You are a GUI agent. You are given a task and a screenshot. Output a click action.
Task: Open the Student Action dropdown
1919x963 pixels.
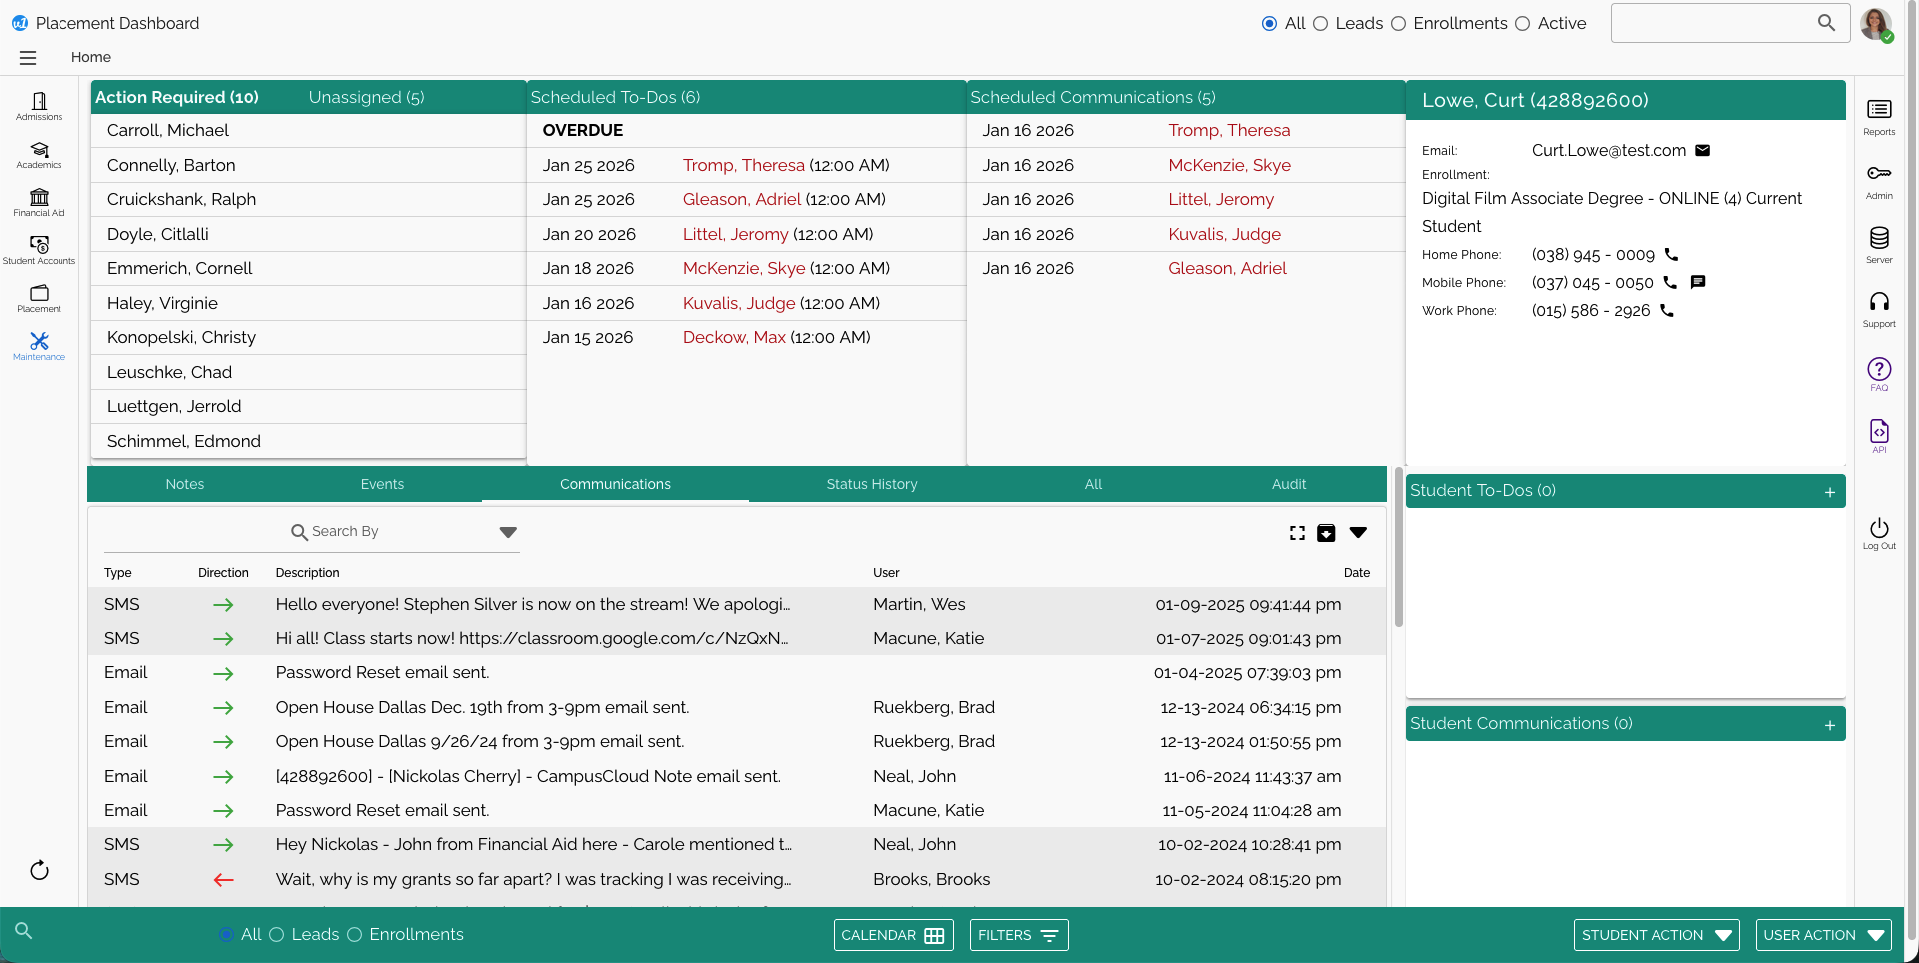pyautogui.click(x=1655, y=934)
